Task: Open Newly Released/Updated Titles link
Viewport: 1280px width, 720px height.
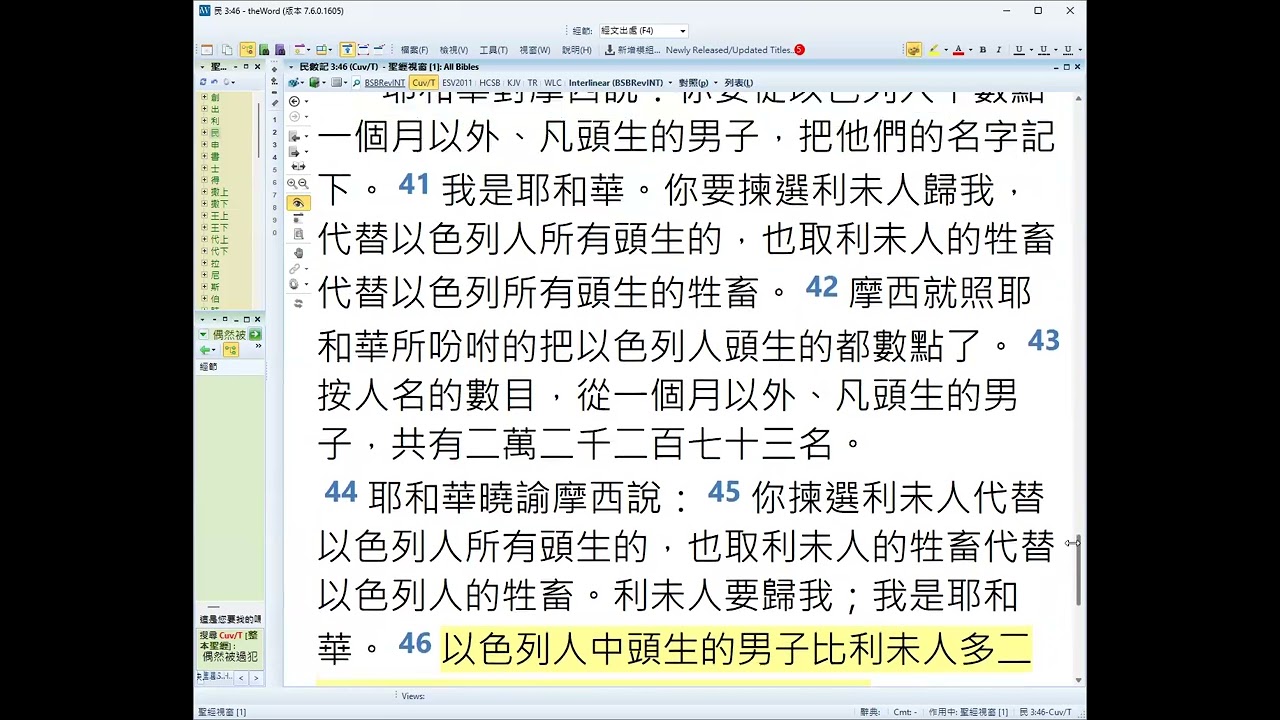Action: [729, 50]
